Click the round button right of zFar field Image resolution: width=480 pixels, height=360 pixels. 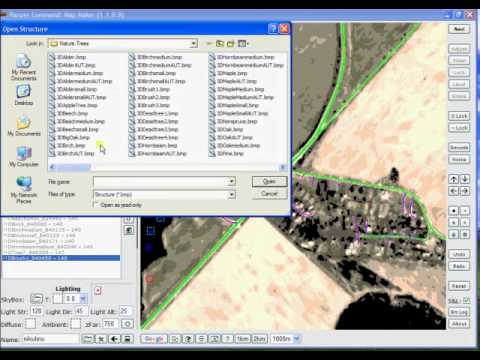coord(127,324)
